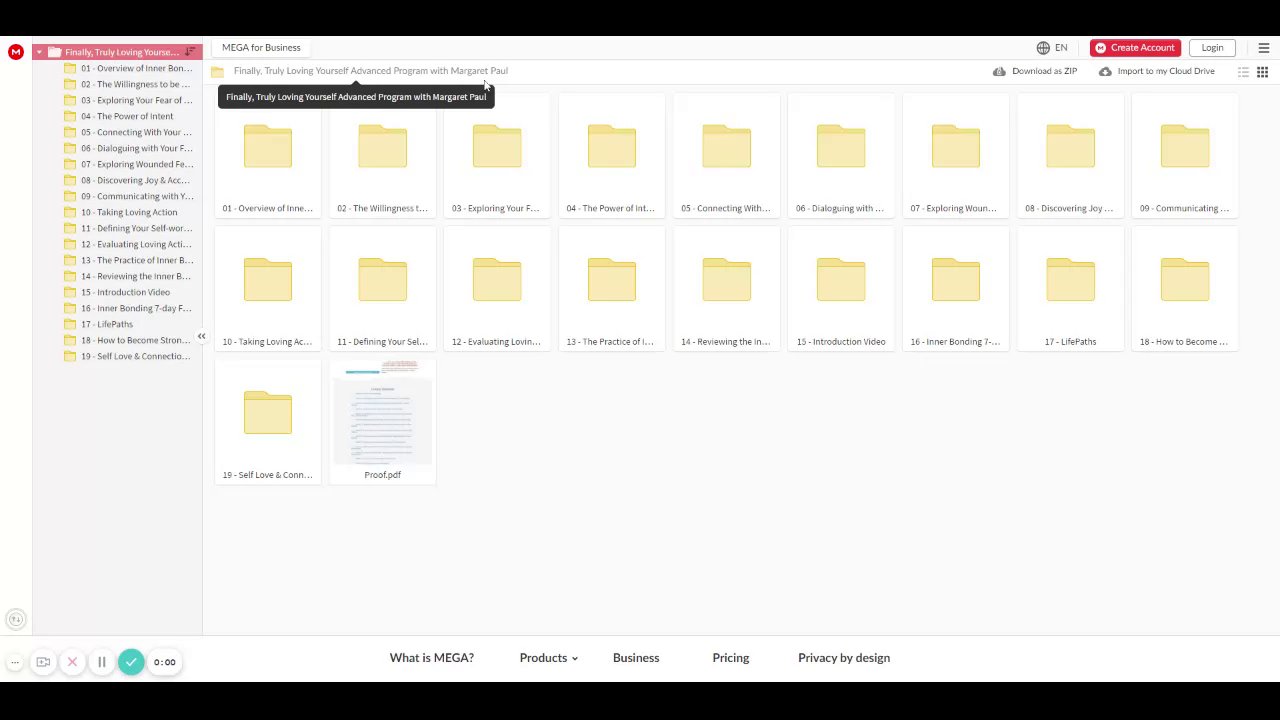Open the hamburger menu icon
The width and height of the screenshot is (1280, 720).
pos(1263,48)
